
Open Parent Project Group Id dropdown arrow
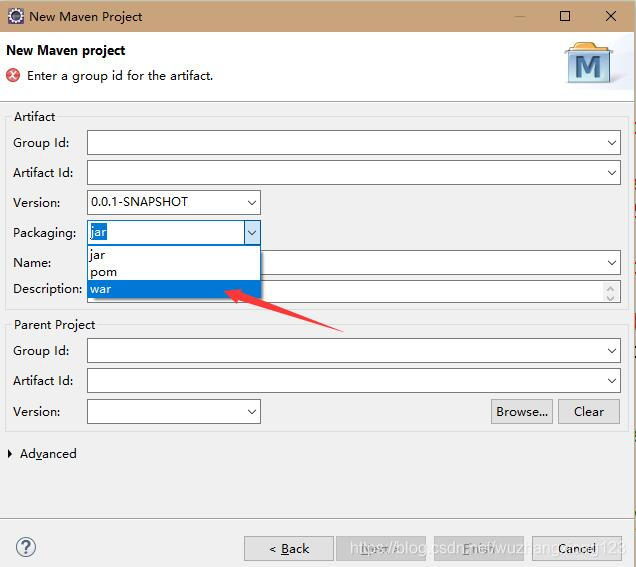pyautogui.click(x=612, y=351)
